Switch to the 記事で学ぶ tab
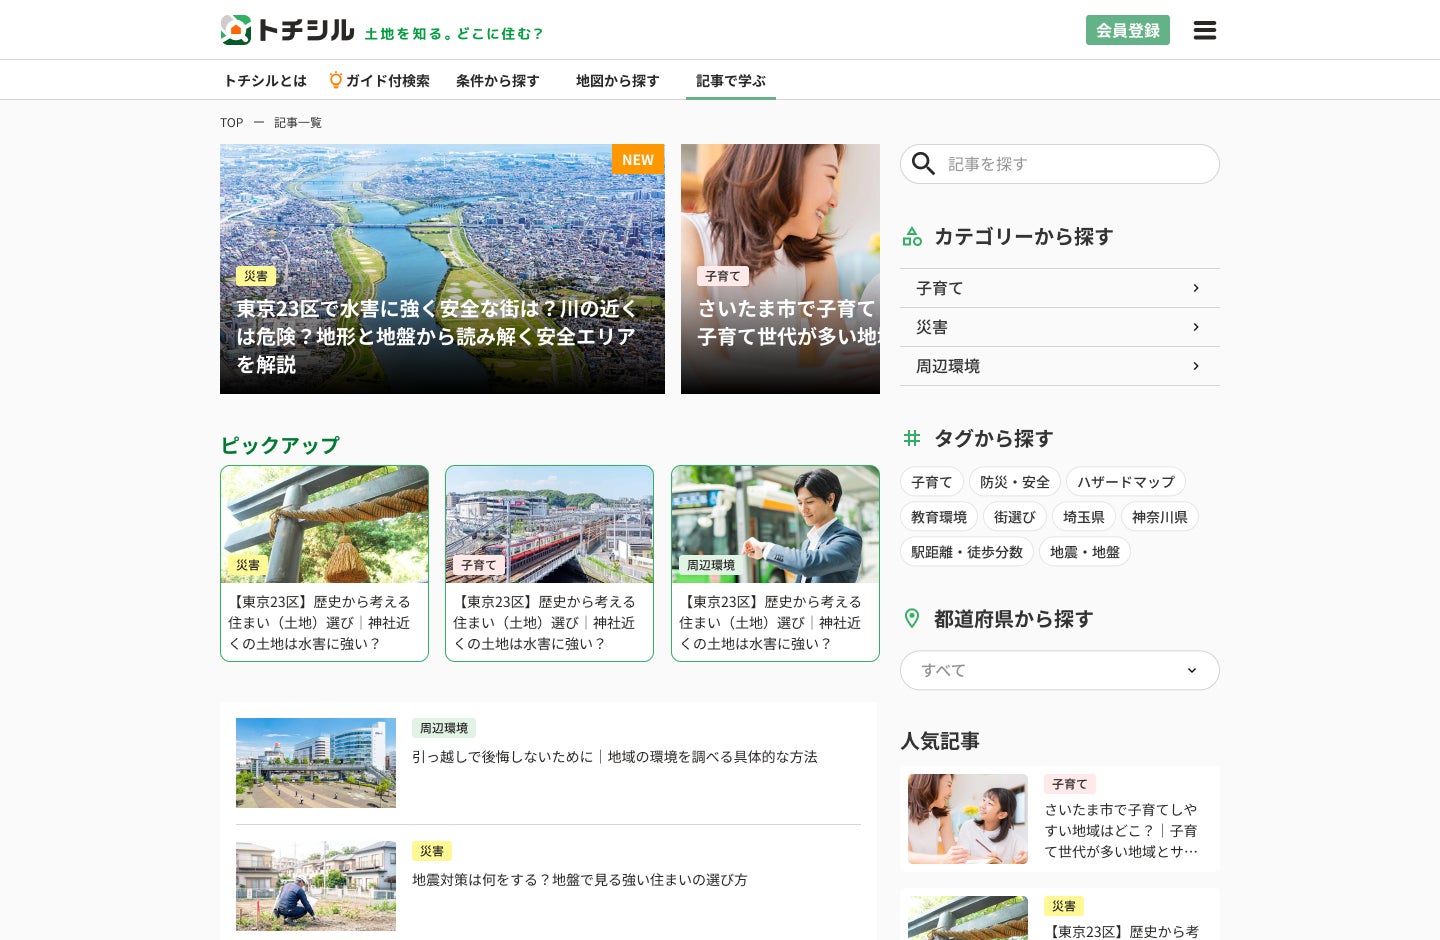The height and width of the screenshot is (940, 1440). (731, 81)
